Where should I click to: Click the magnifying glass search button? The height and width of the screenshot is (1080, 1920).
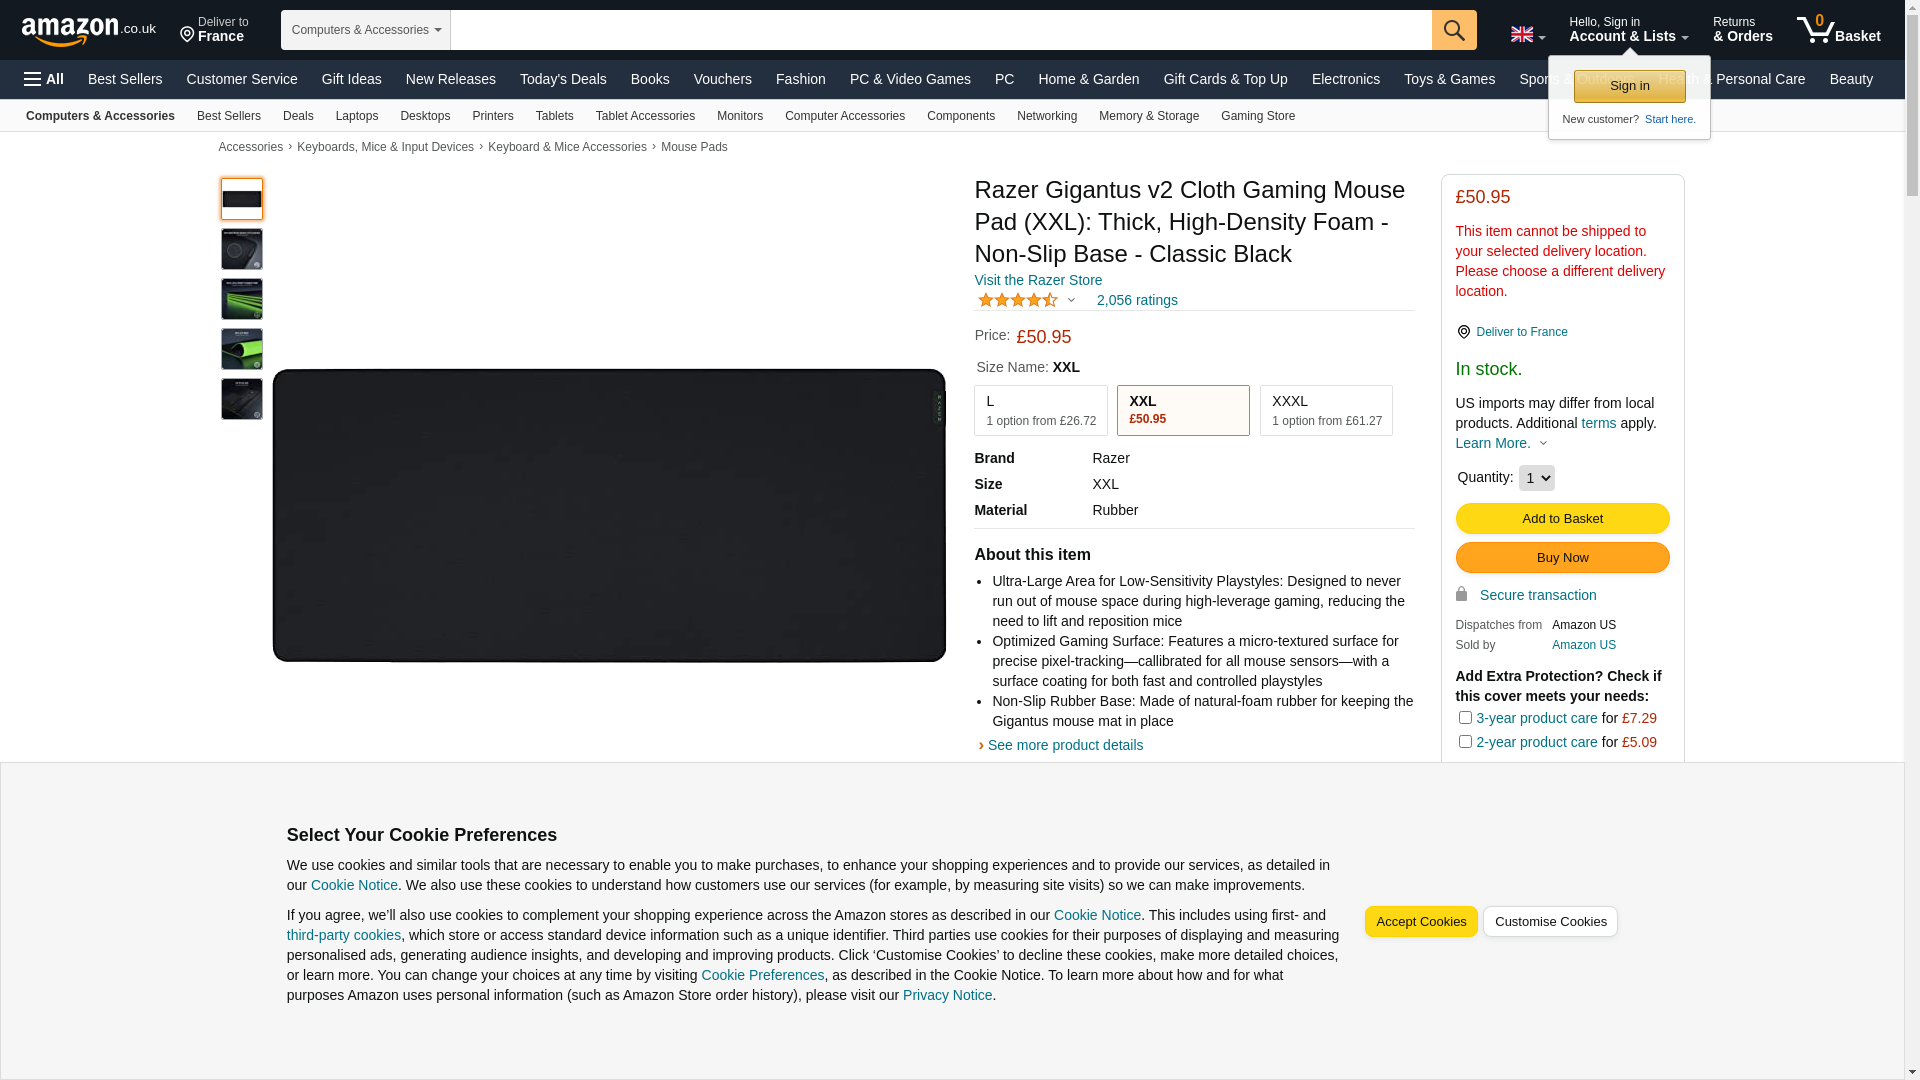point(1454,30)
